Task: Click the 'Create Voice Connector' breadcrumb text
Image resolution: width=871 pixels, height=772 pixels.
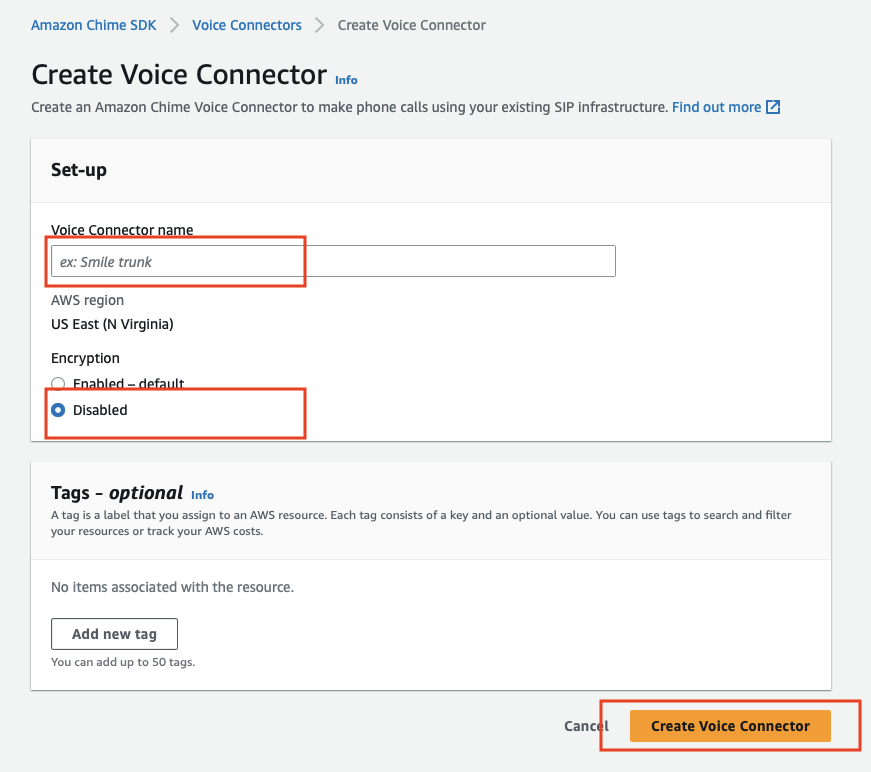Action: [412, 25]
